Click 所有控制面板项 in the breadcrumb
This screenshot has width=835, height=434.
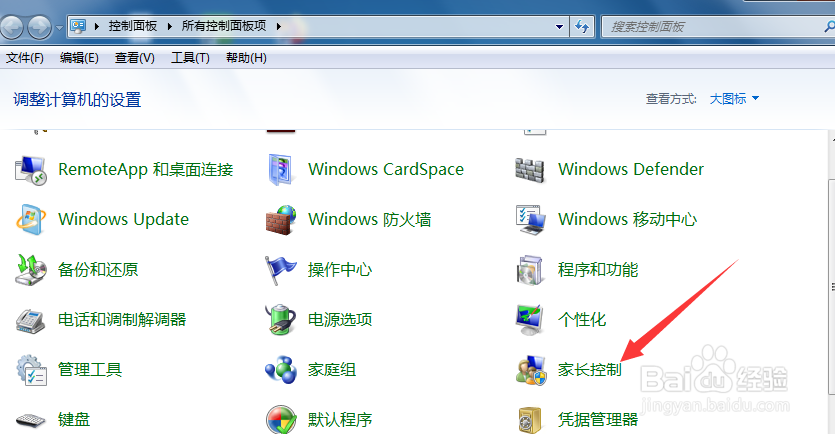(224, 26)
